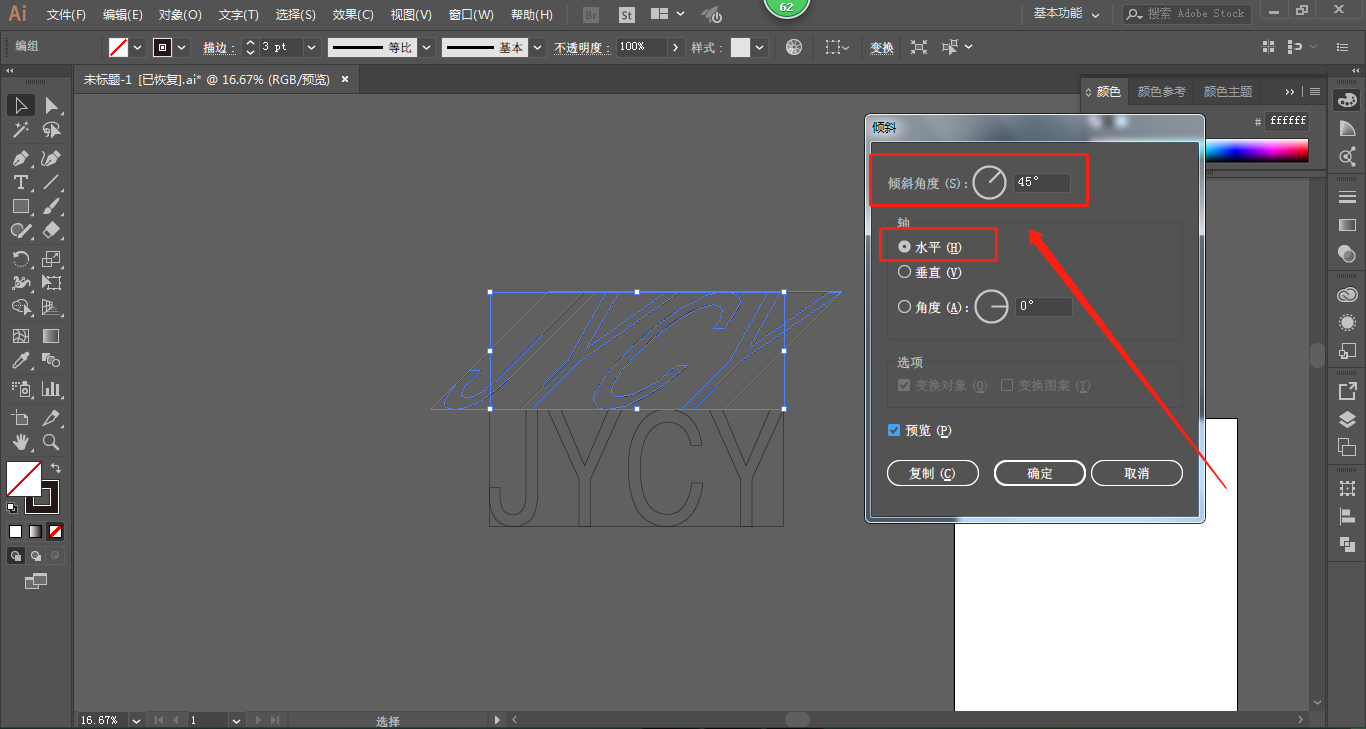
Task: Select the Hand tool
Action: (x=21, y=441)
